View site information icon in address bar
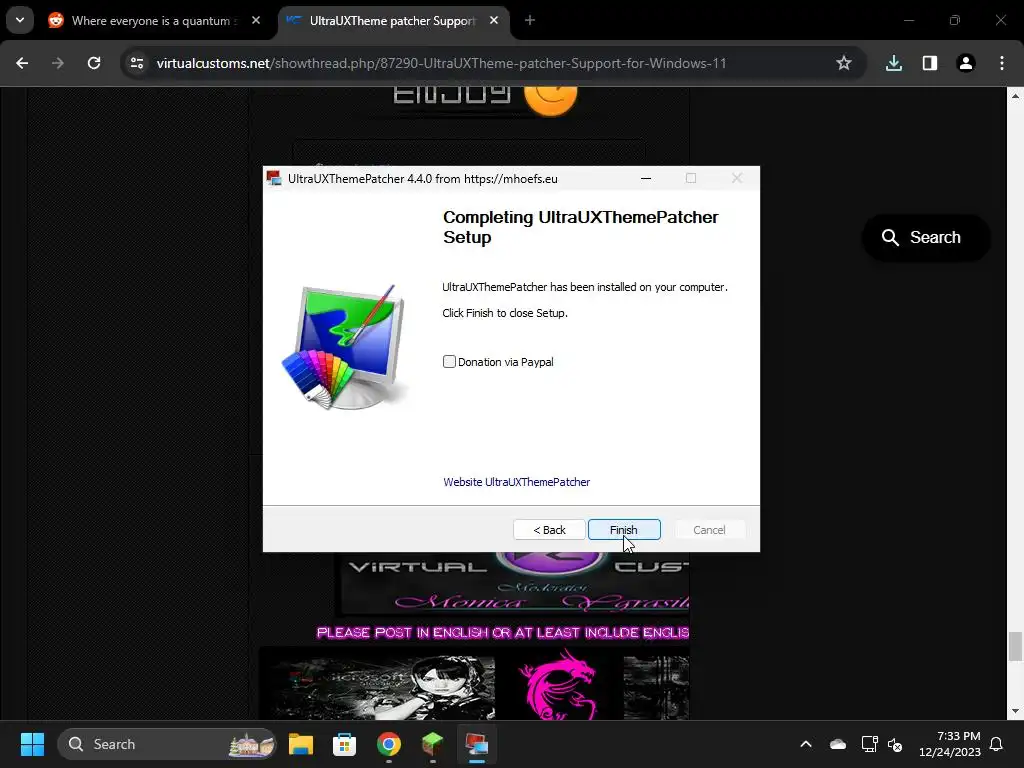The height and width of the screenshot is (768, 1024). [x=137, y=63]
